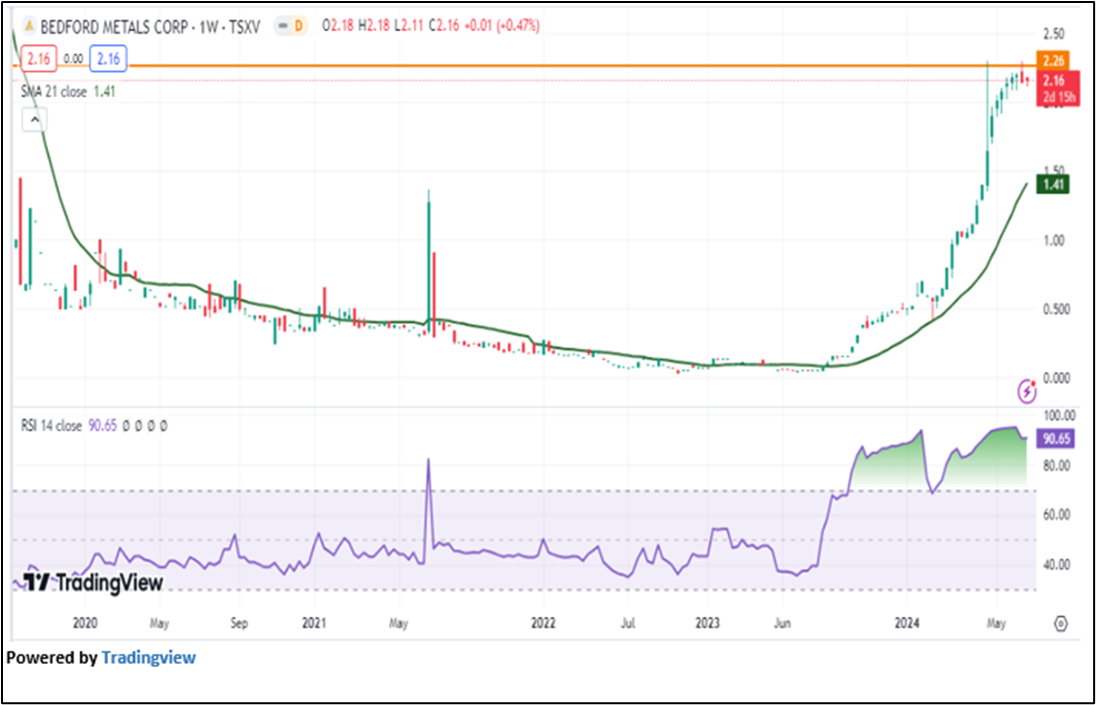Click the red 2.16 current price label
Viewport: 1096px width, 705px height.
click(1058, 88)
